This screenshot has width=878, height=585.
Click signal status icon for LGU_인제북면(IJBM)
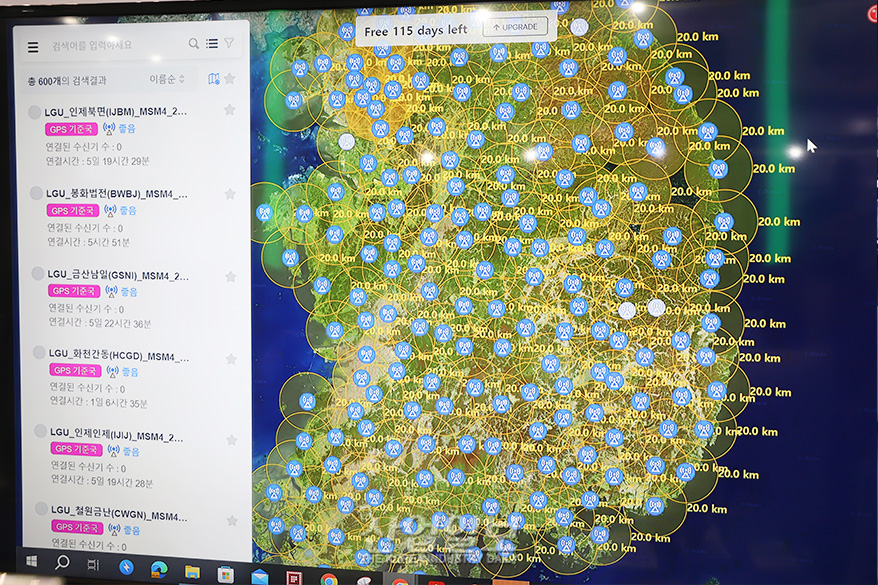tap(110, 128)
